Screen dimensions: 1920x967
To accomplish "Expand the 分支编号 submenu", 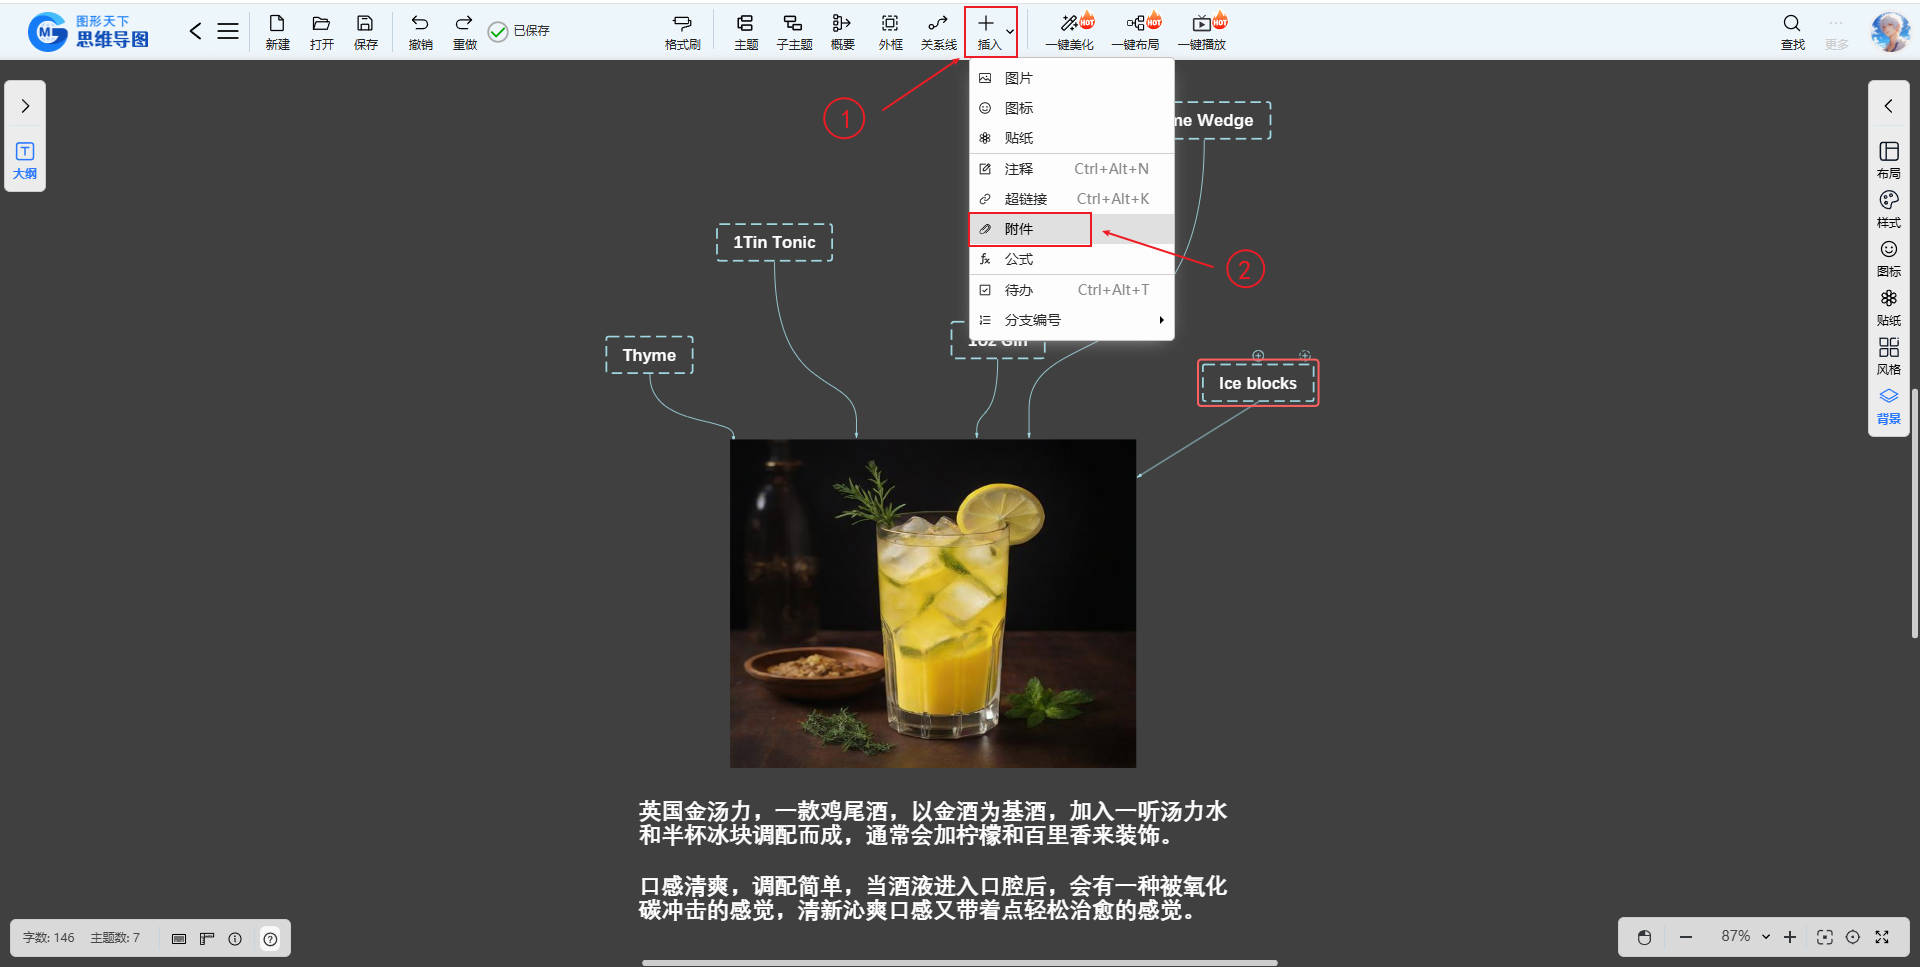I will pyautogui.click(x=1070, y=320).
